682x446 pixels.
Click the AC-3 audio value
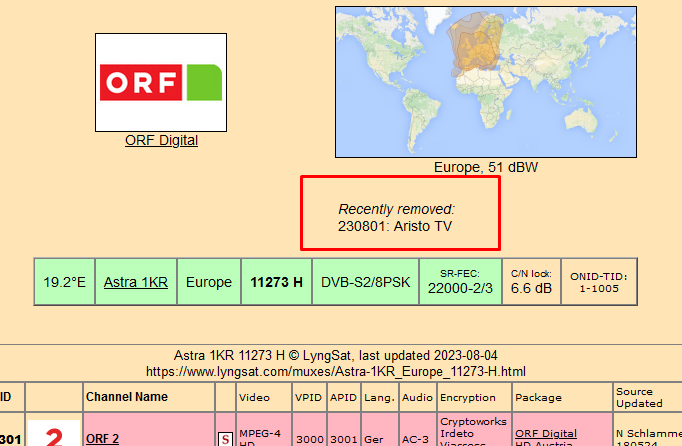(415, 439)
